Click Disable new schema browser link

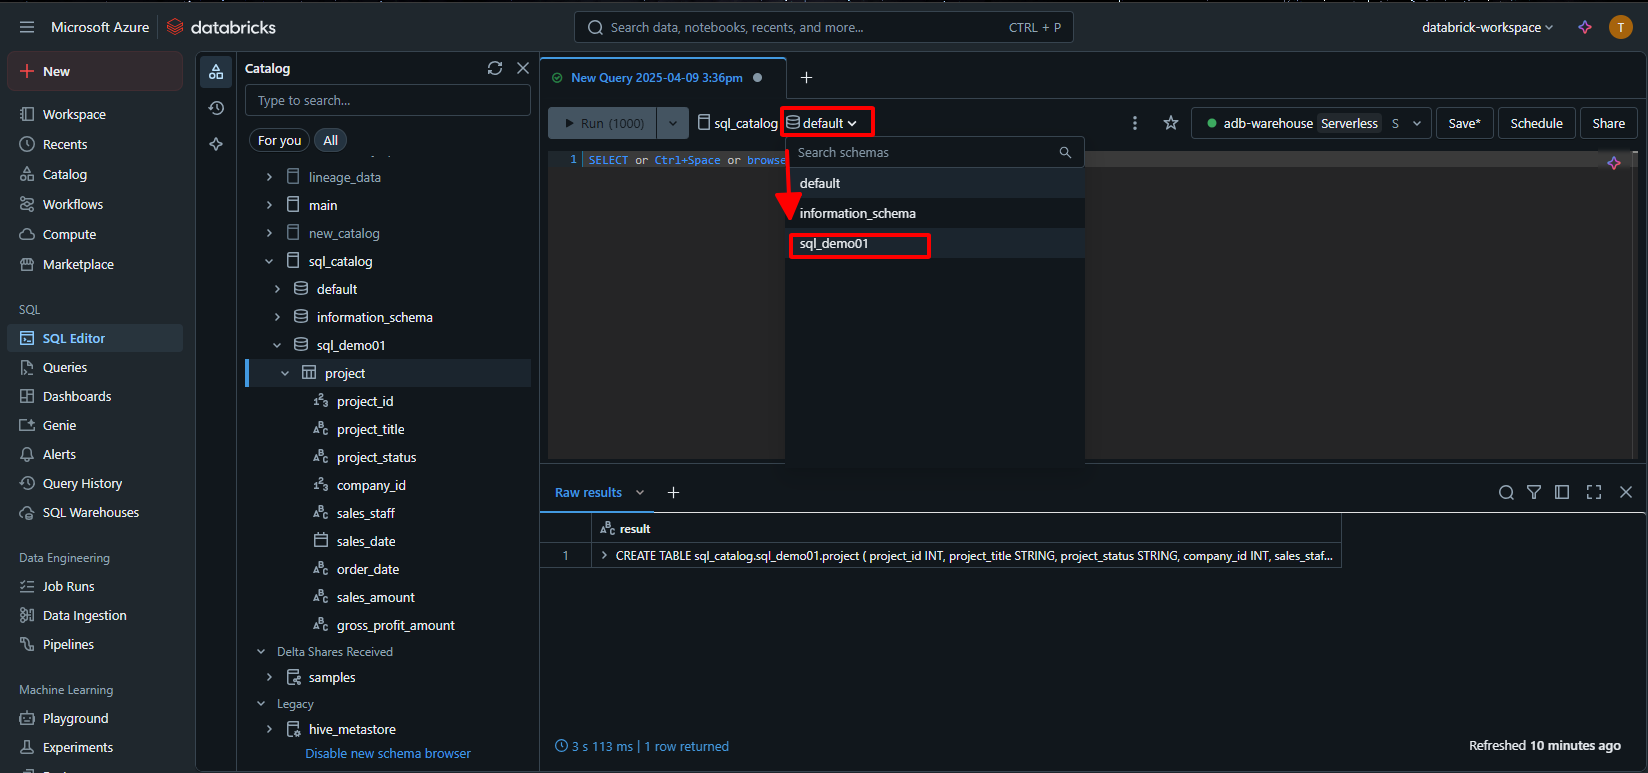tap(388, 753)
